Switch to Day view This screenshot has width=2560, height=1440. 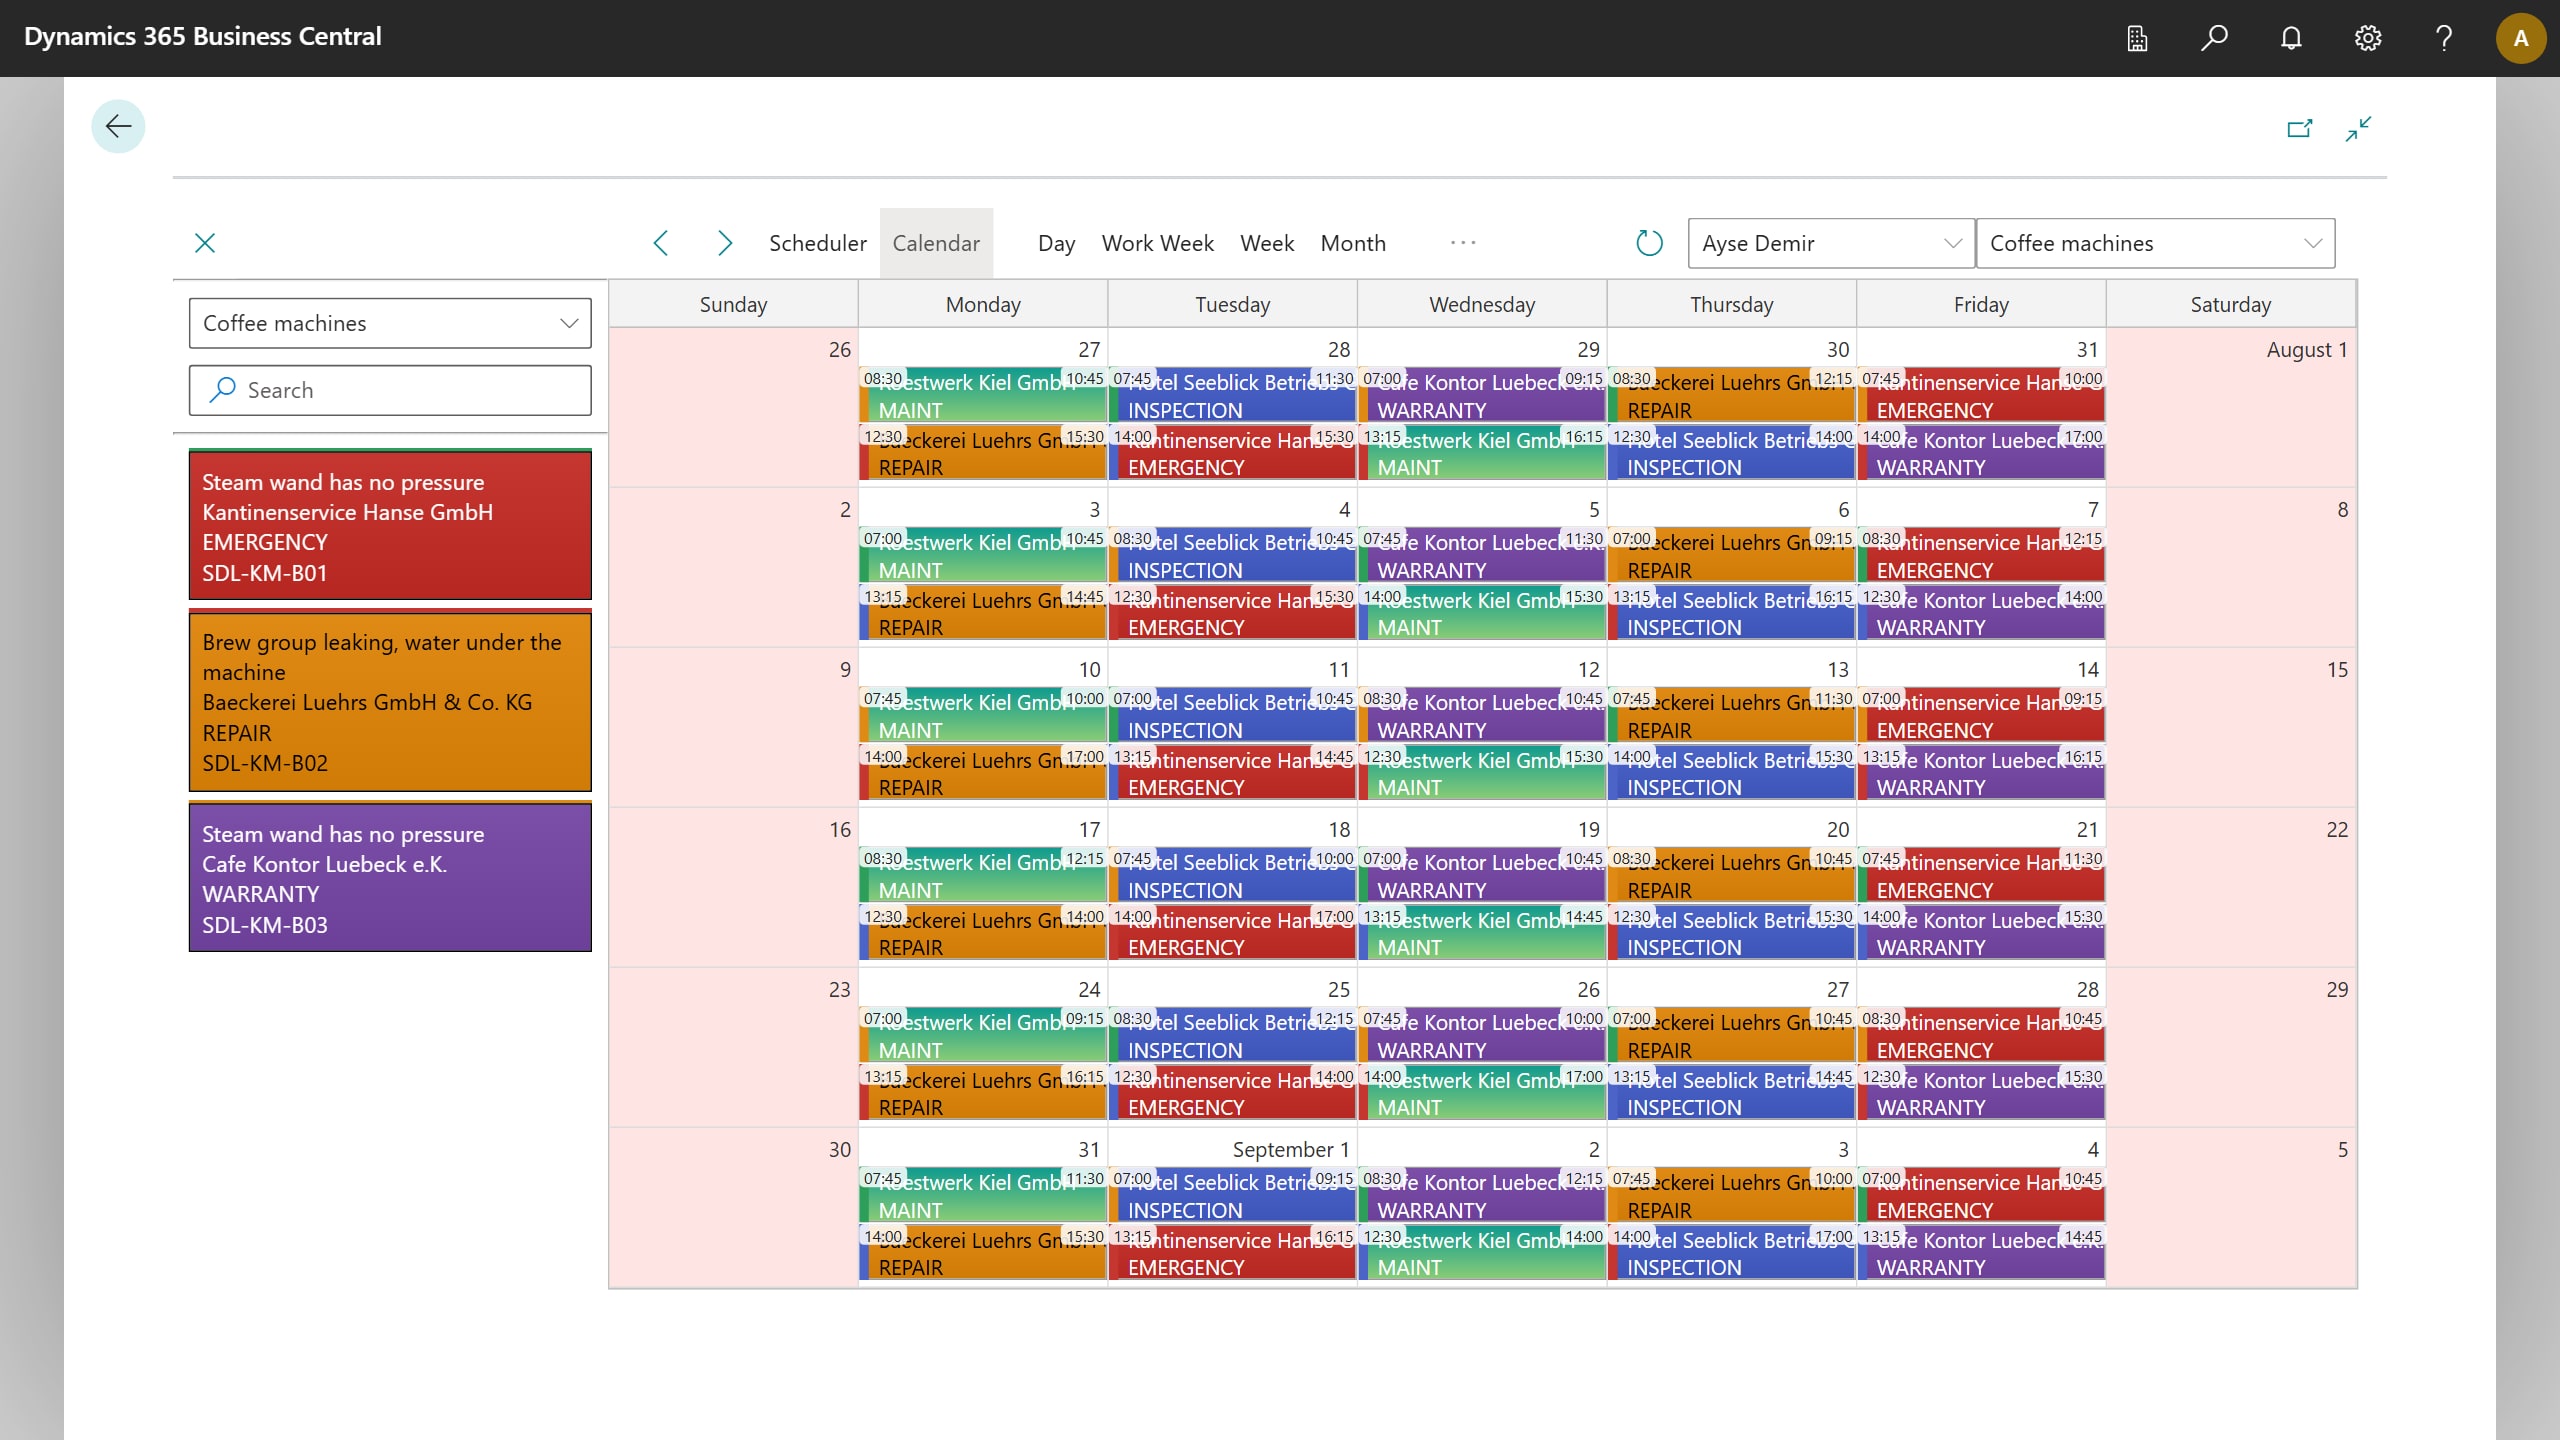coord(1056,243)
